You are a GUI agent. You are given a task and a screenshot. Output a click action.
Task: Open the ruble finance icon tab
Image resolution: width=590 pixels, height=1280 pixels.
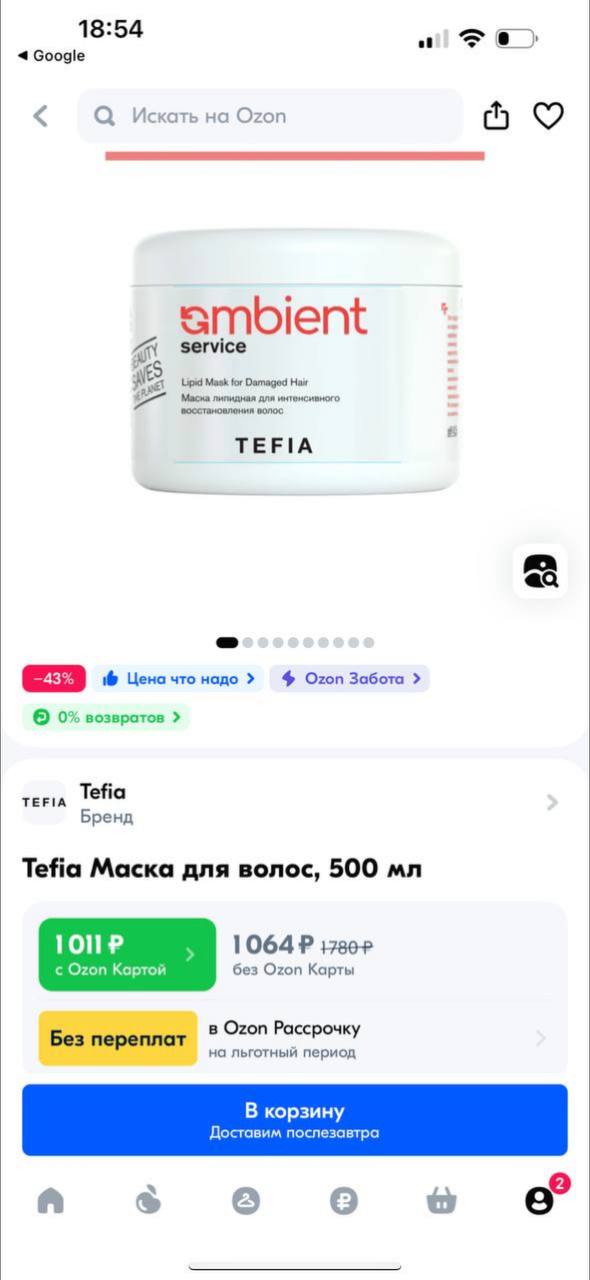point(343,1201)
